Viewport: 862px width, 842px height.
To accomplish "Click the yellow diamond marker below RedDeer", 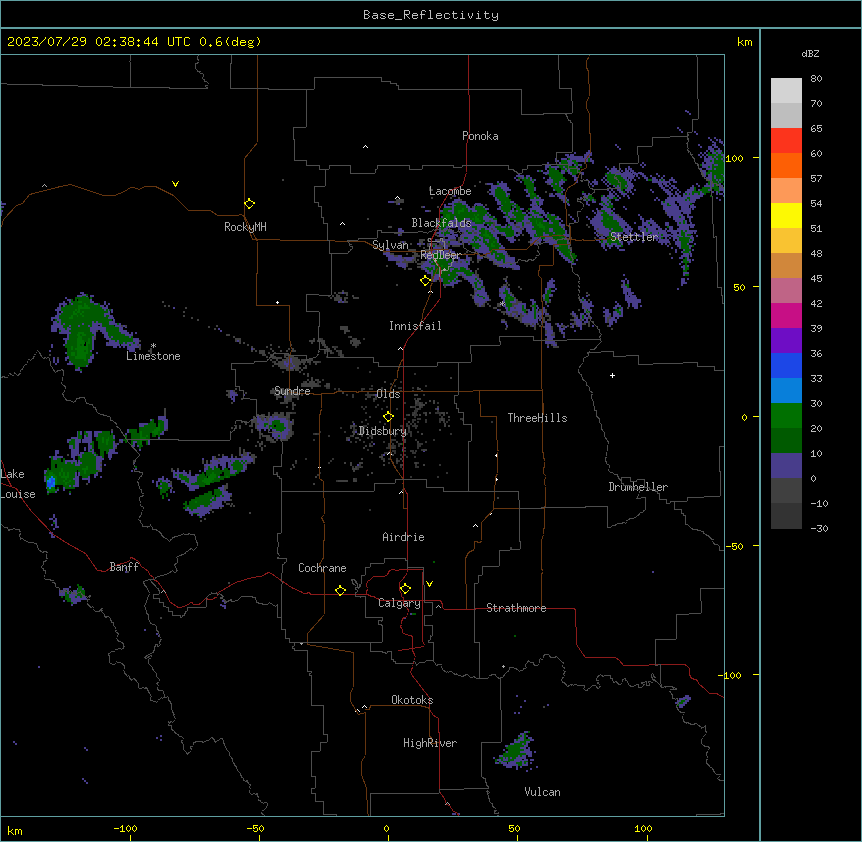I will (x=425, y=280).
